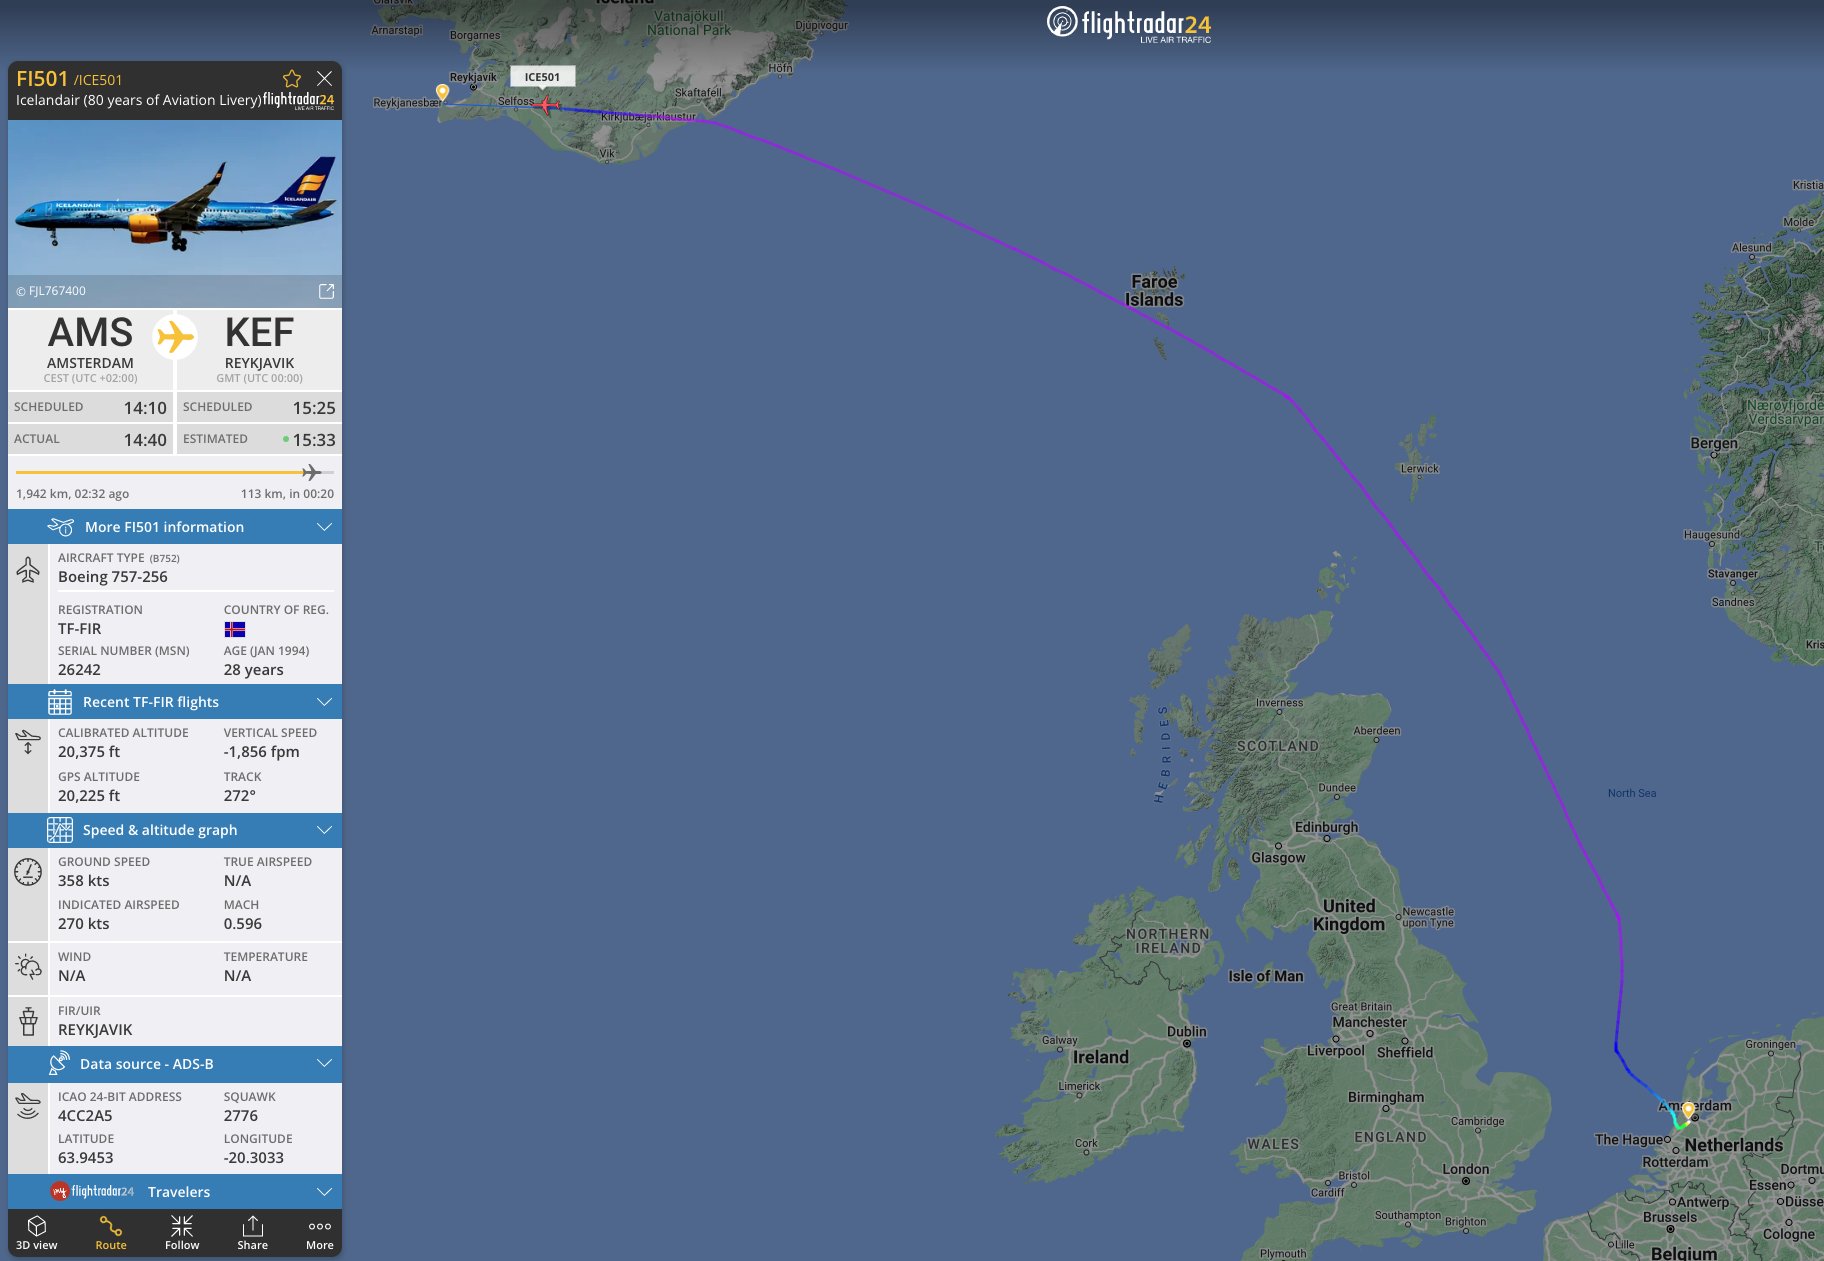Open the Icelandair aircraft photo
This screenshot has height=1261, width=1824.
pyautogui.click(x=175, y=198)
